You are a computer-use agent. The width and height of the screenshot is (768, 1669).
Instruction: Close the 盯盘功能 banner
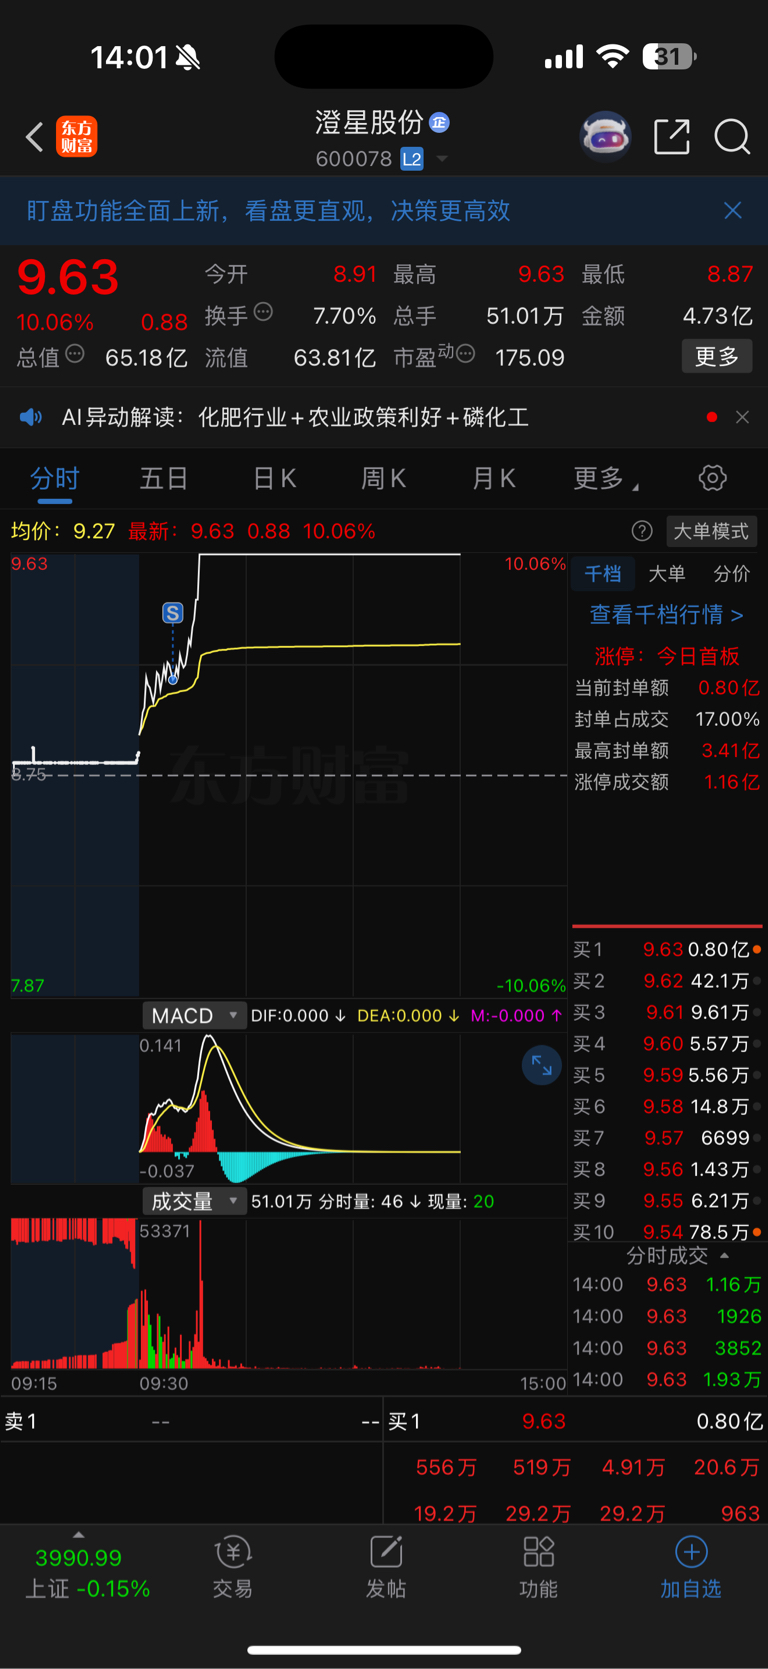(x=733, y=210)
